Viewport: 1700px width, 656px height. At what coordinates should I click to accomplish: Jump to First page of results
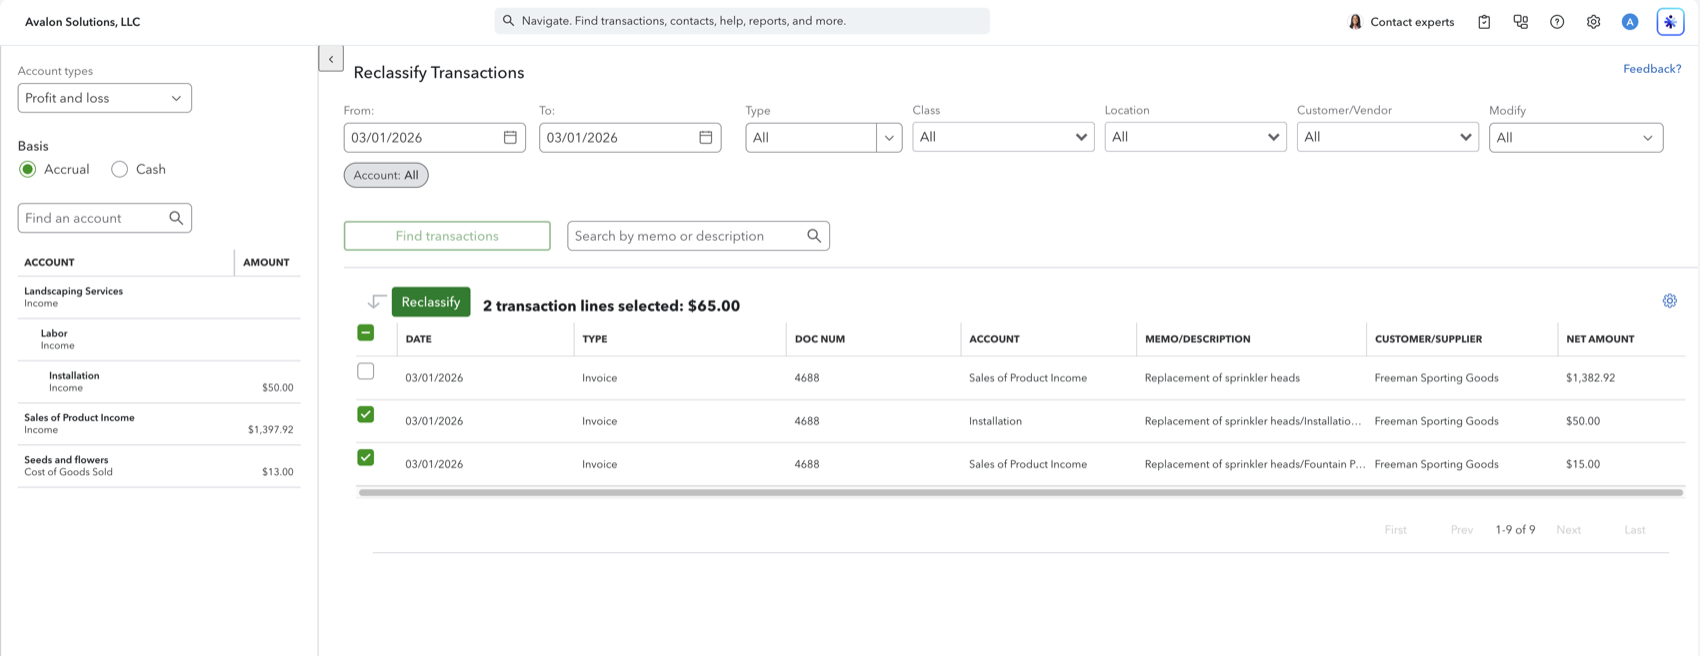pos(1395,530)
